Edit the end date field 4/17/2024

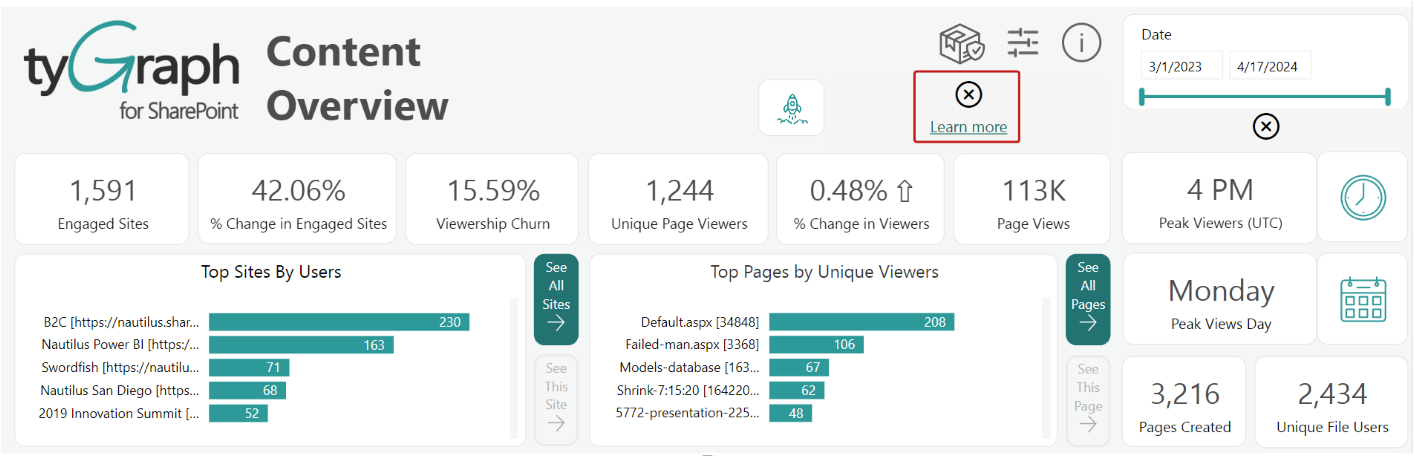coord(1270,67)
